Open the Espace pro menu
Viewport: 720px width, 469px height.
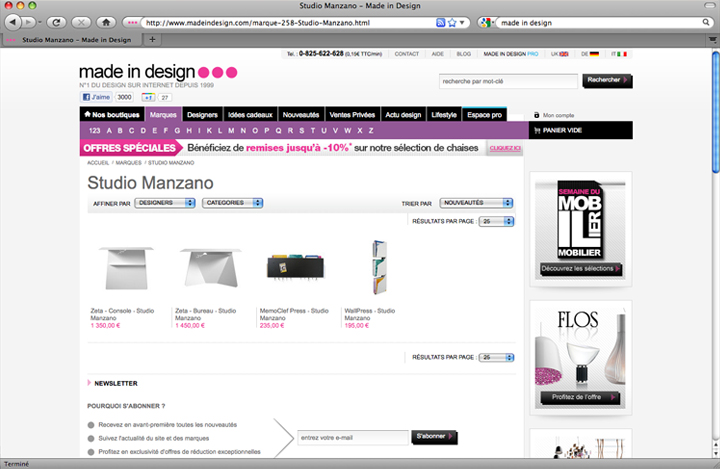pyautogui.click(x=484, y=114)
